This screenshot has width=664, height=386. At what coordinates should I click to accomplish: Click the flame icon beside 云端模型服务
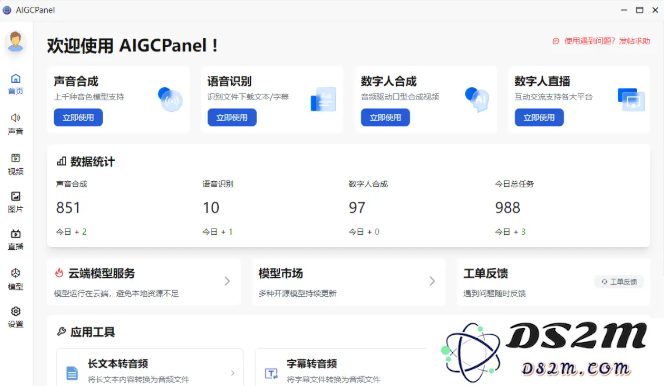(59, 273)
